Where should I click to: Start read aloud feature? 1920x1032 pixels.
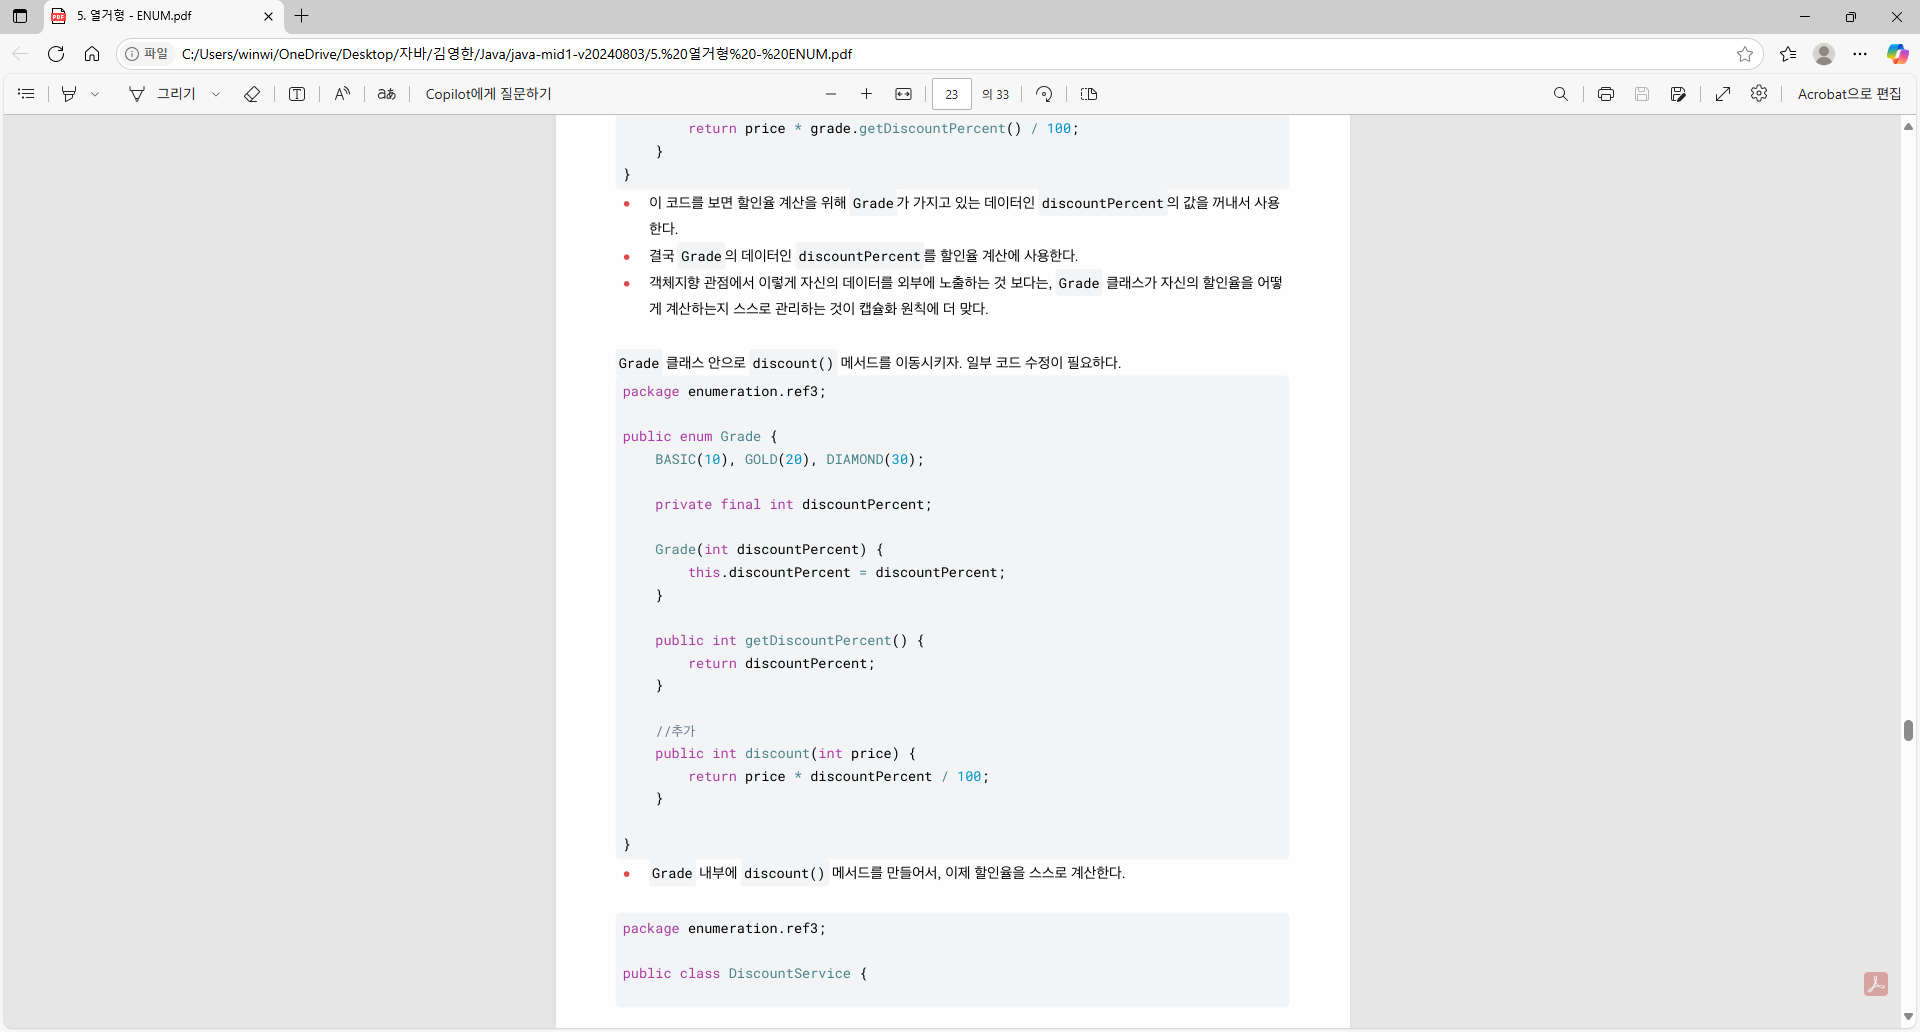342,94
